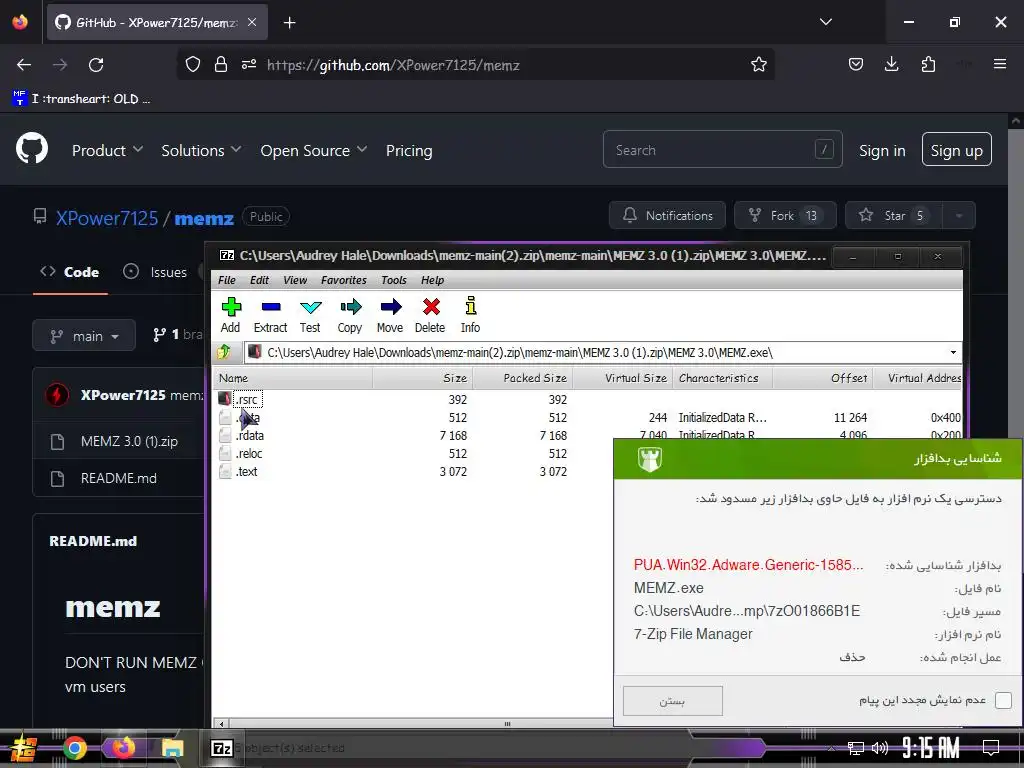Open the Firefox list all tabs chevron
The width and height of the screenshot is (1024, 768).
(x=825, y=22)
